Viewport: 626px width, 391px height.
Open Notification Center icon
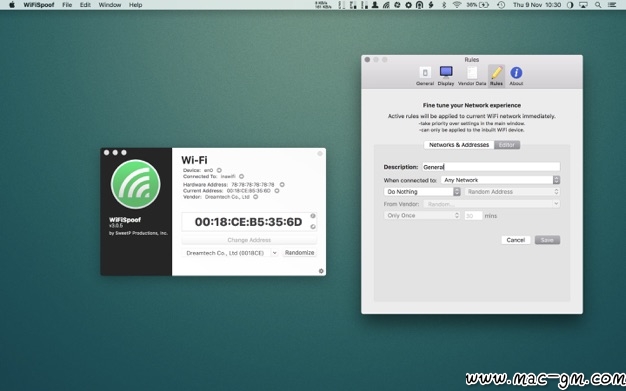pos(612,5)
